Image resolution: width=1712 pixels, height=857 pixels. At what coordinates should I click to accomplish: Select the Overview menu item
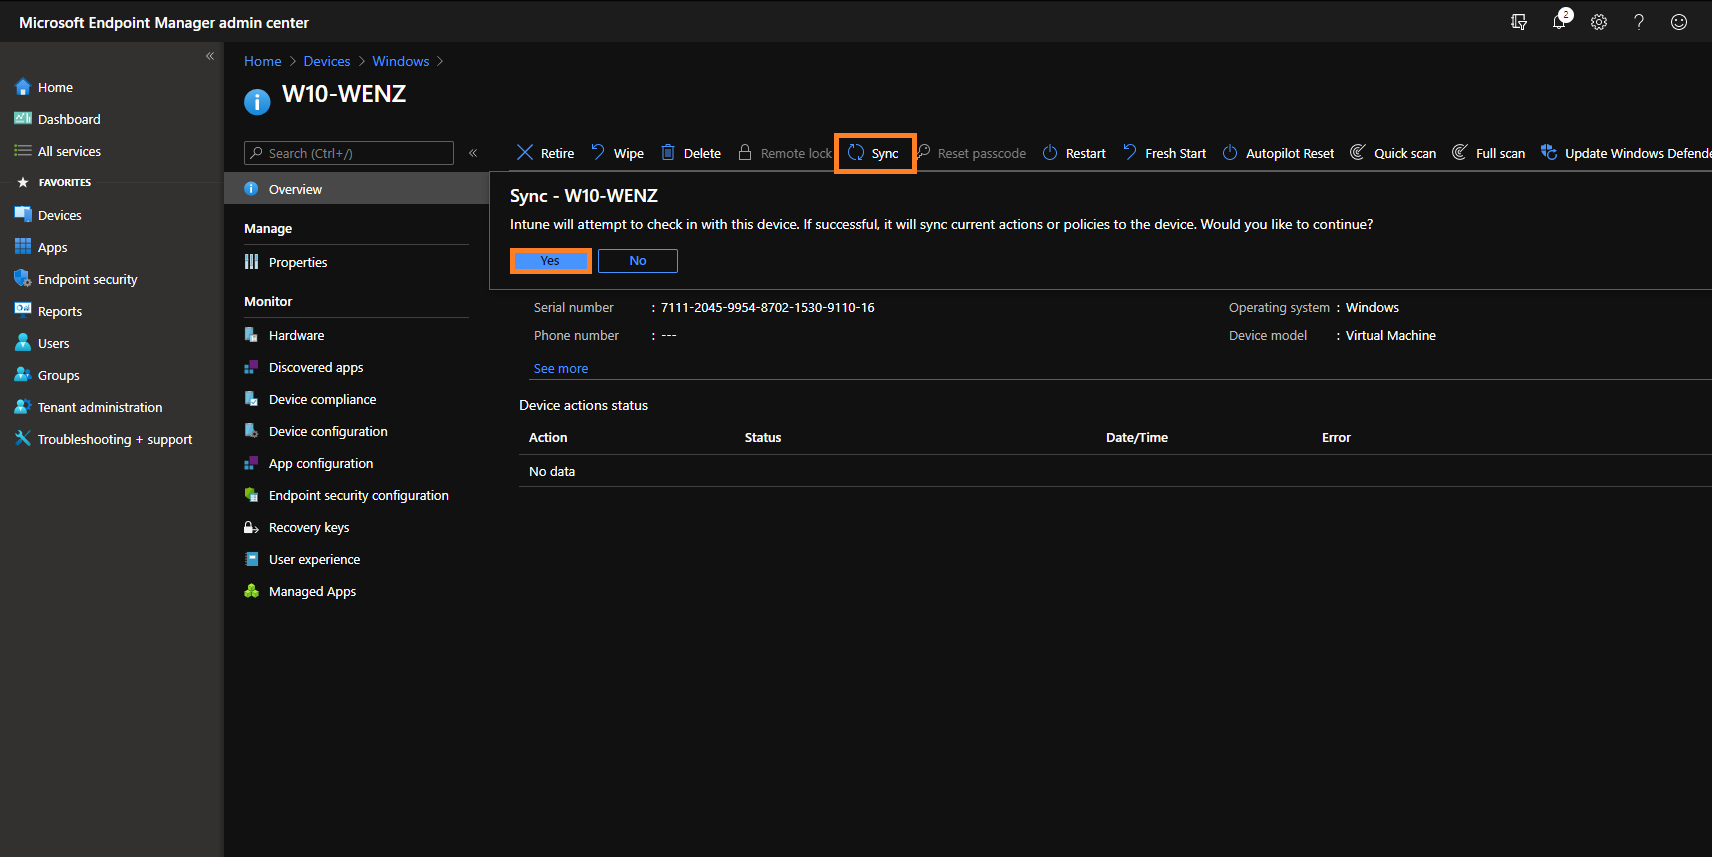356,189
